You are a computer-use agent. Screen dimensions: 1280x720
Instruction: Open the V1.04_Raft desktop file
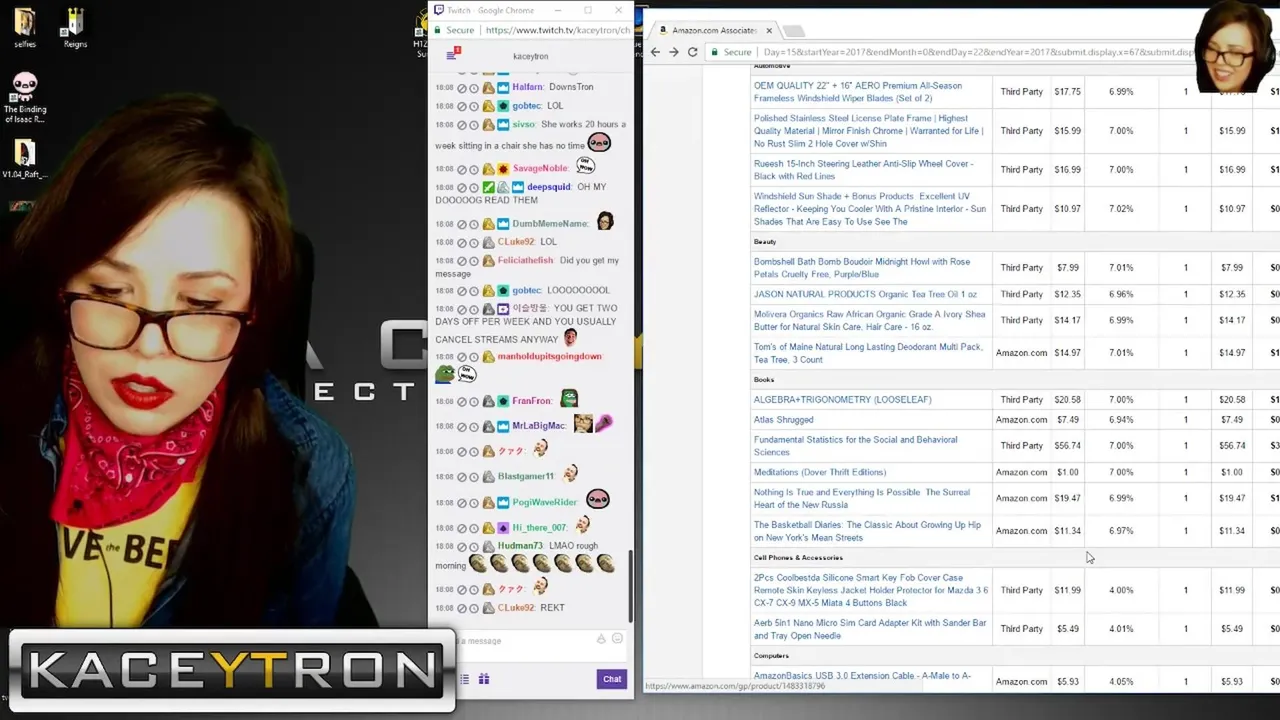pos(25,159)
